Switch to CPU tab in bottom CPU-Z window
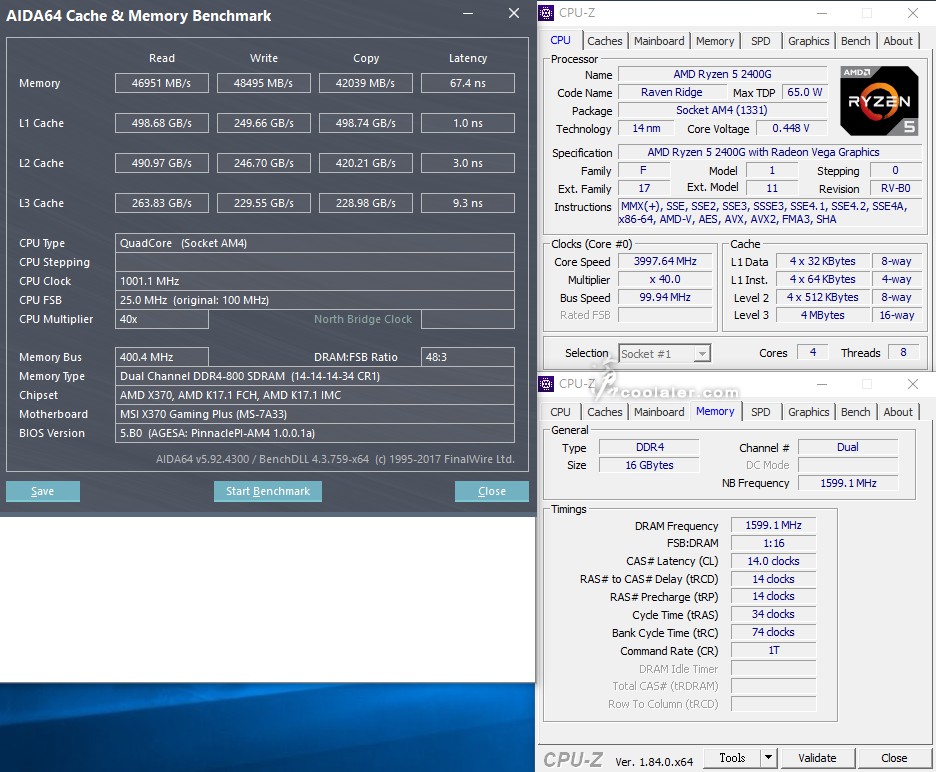 (560, 411)
